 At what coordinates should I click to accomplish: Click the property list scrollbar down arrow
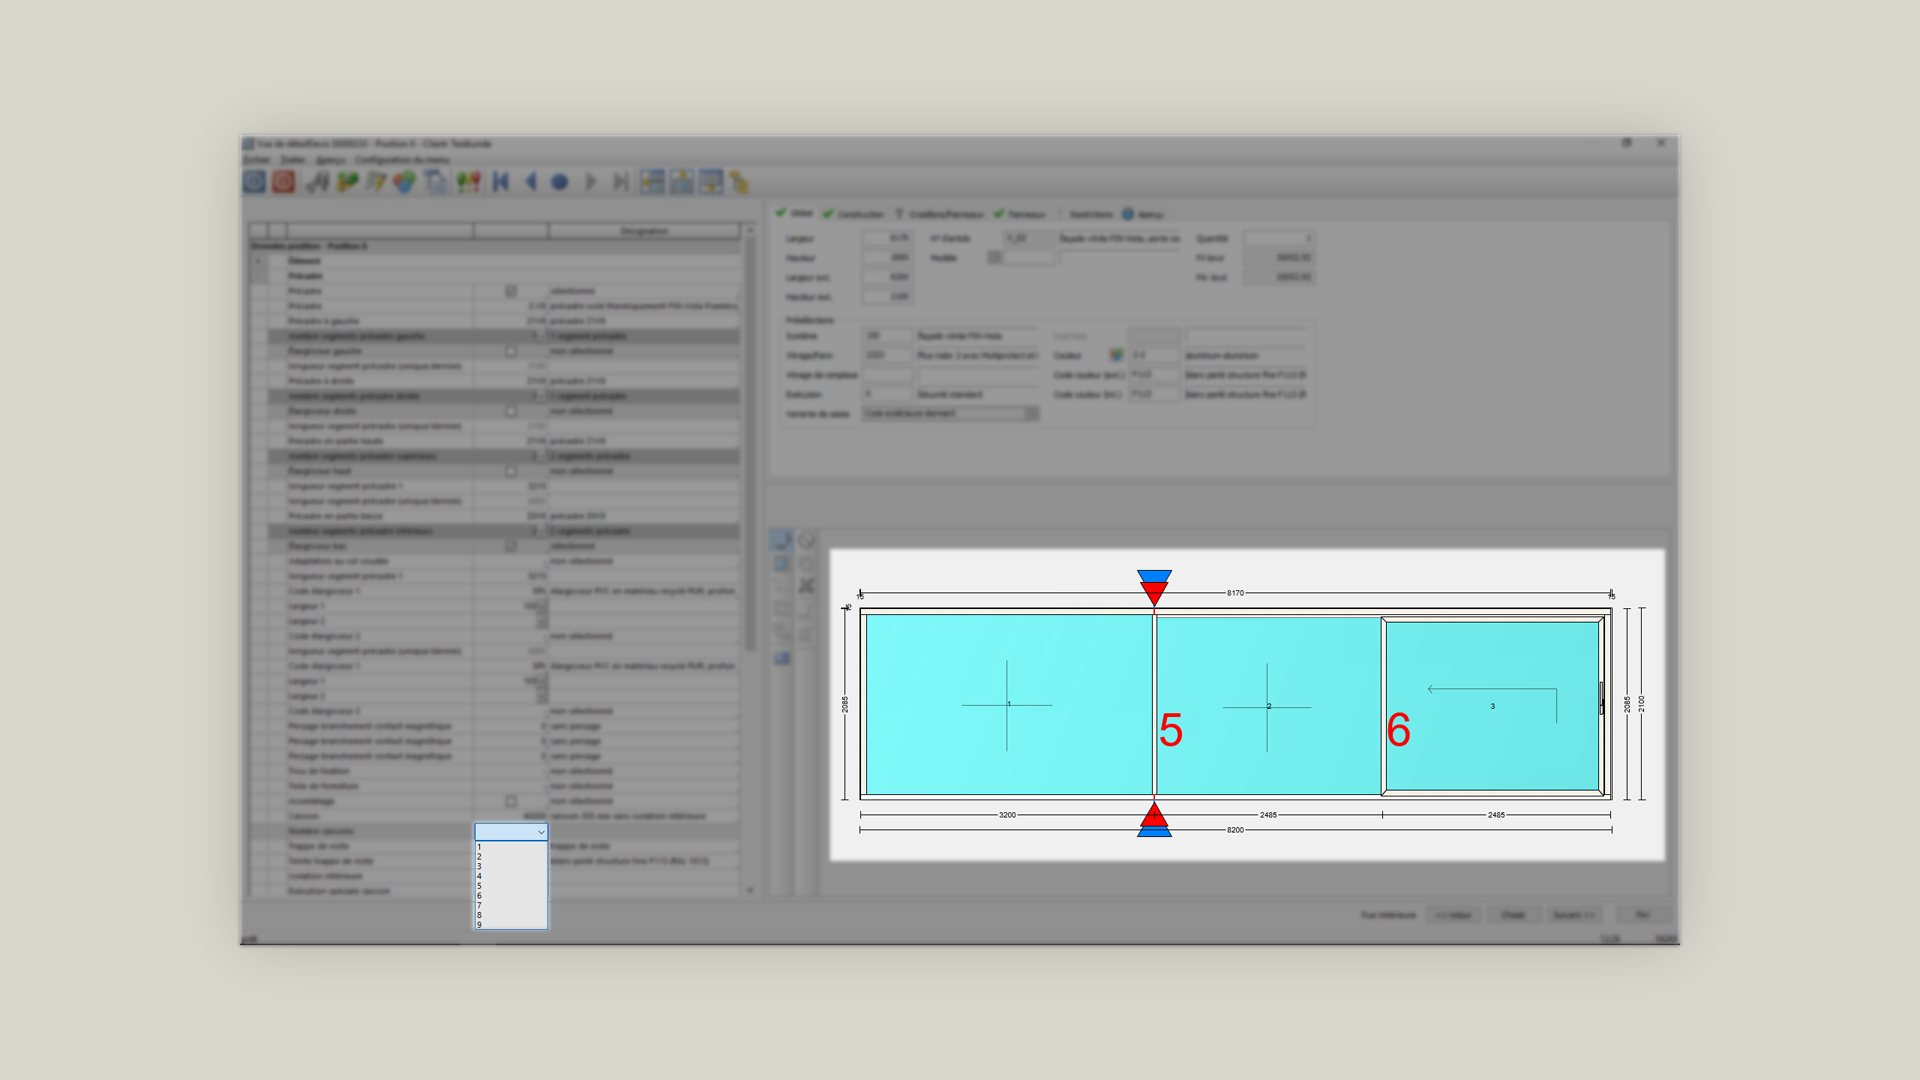(x=750, y=890)
